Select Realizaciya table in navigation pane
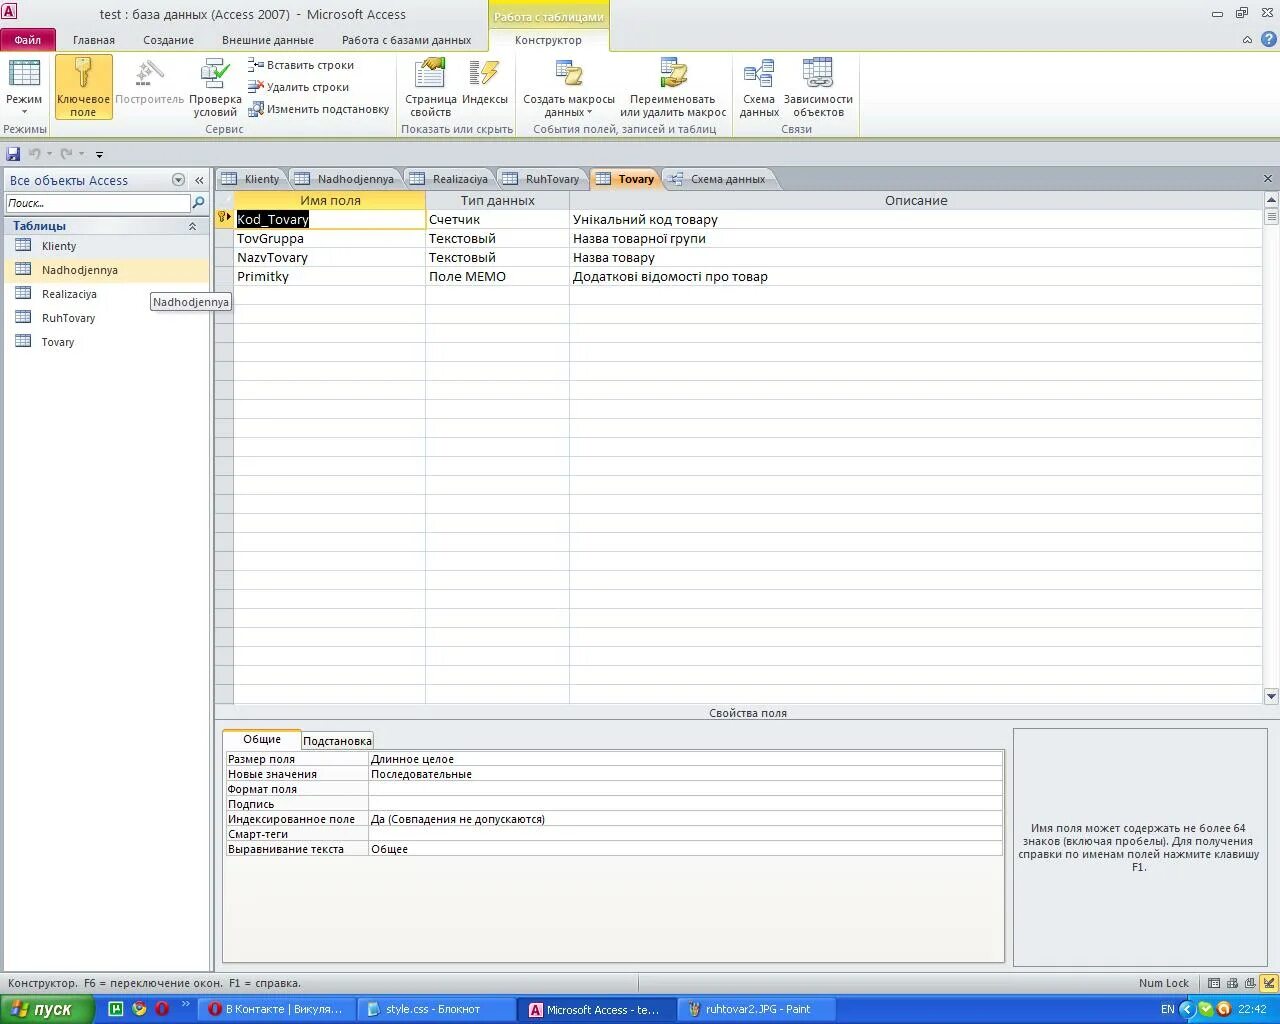 coord(107,294)
